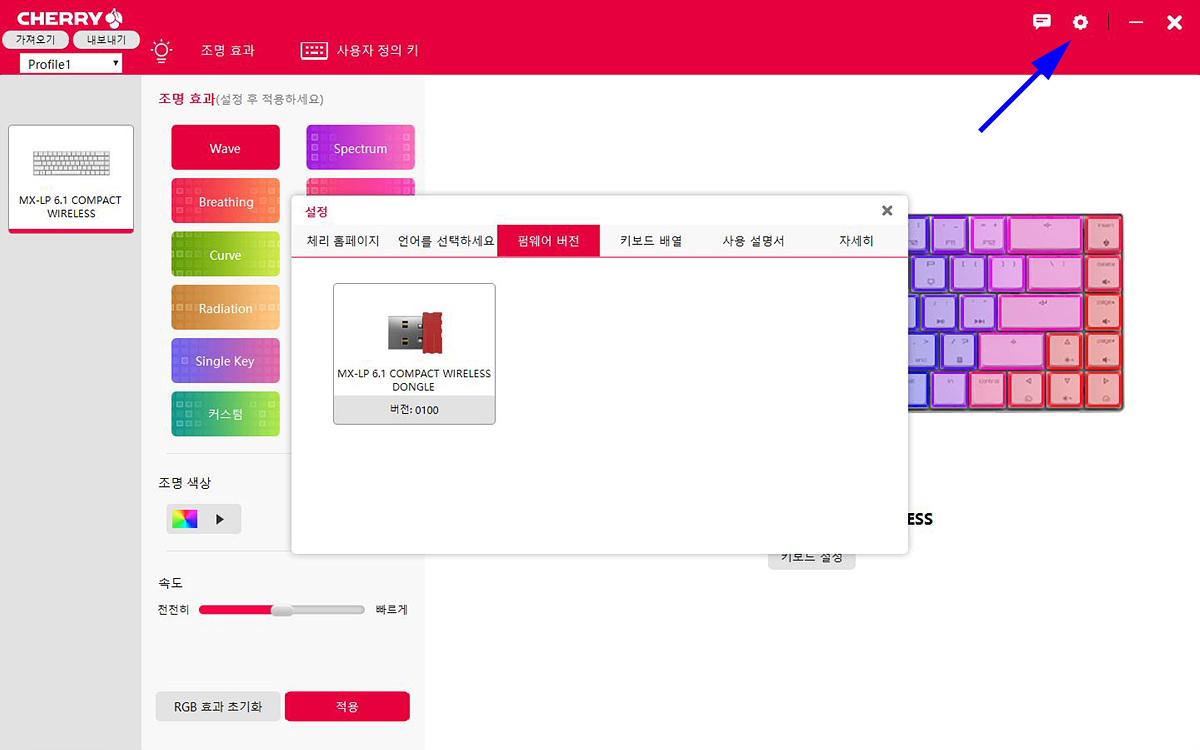Open the 사용 설명서 tab
Viewport: 1200px width, 750px height.
pos(753,241)
